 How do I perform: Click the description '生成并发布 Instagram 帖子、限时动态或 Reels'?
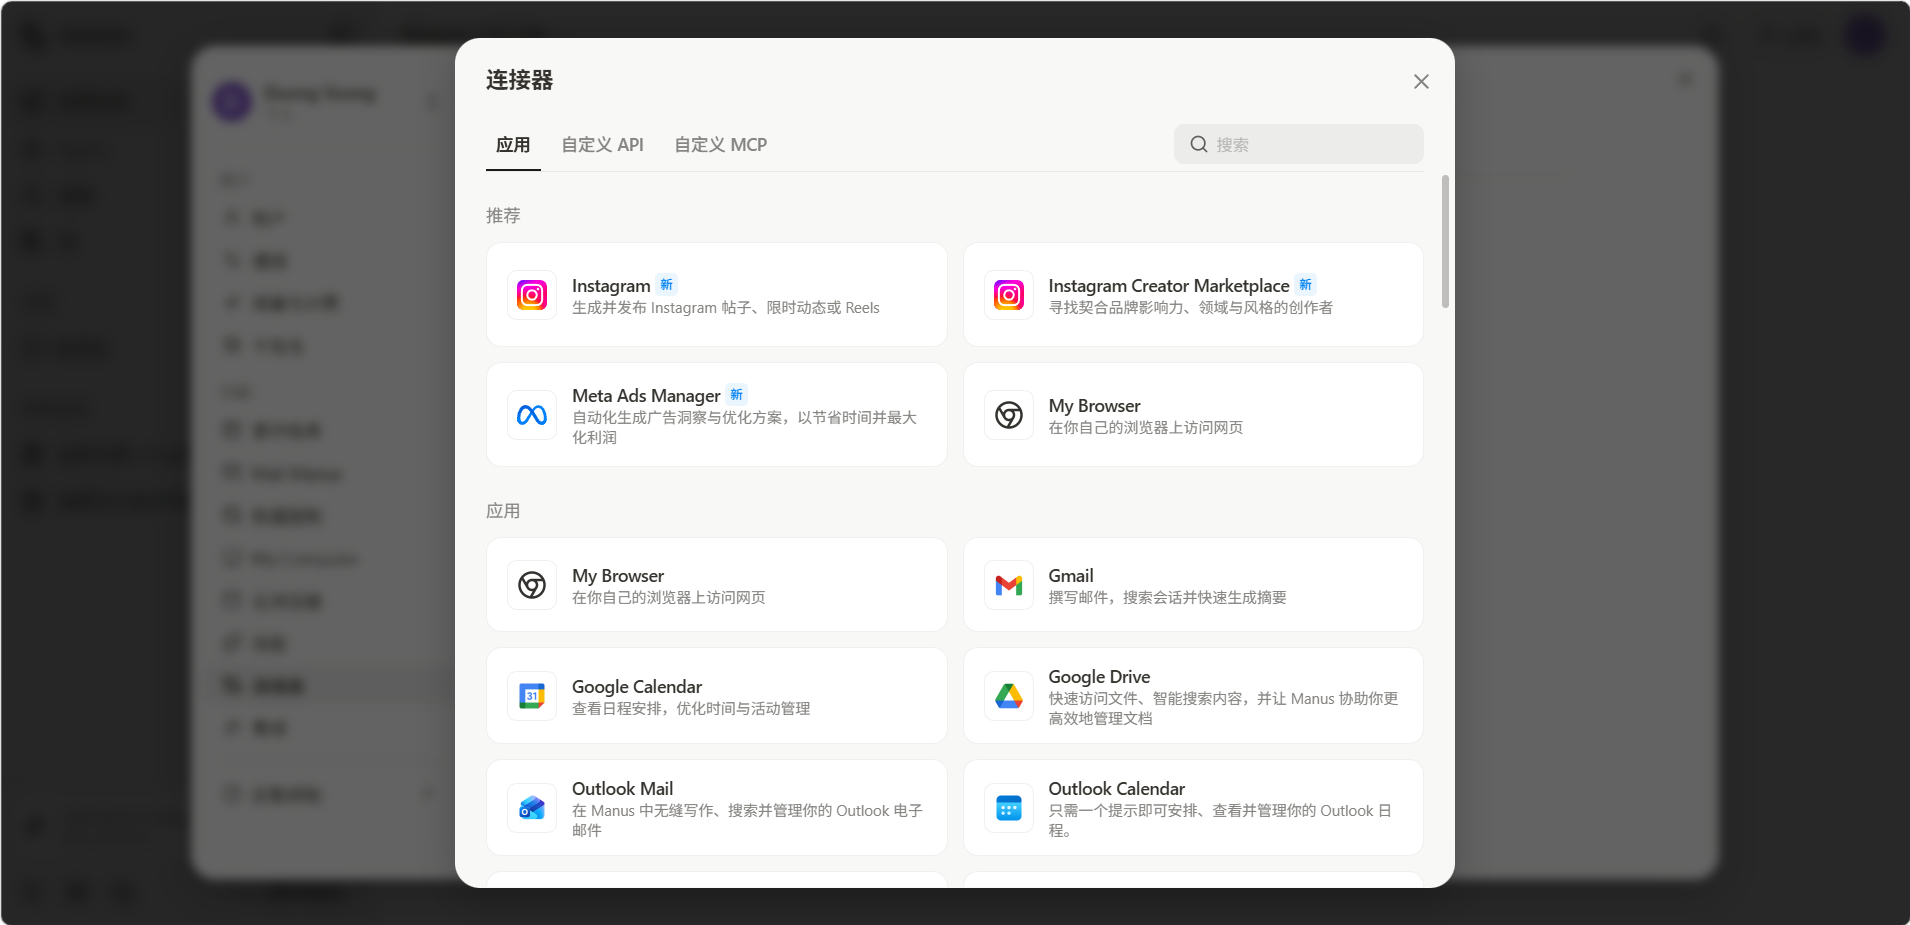pyautogui.click(x=726, y=308)
